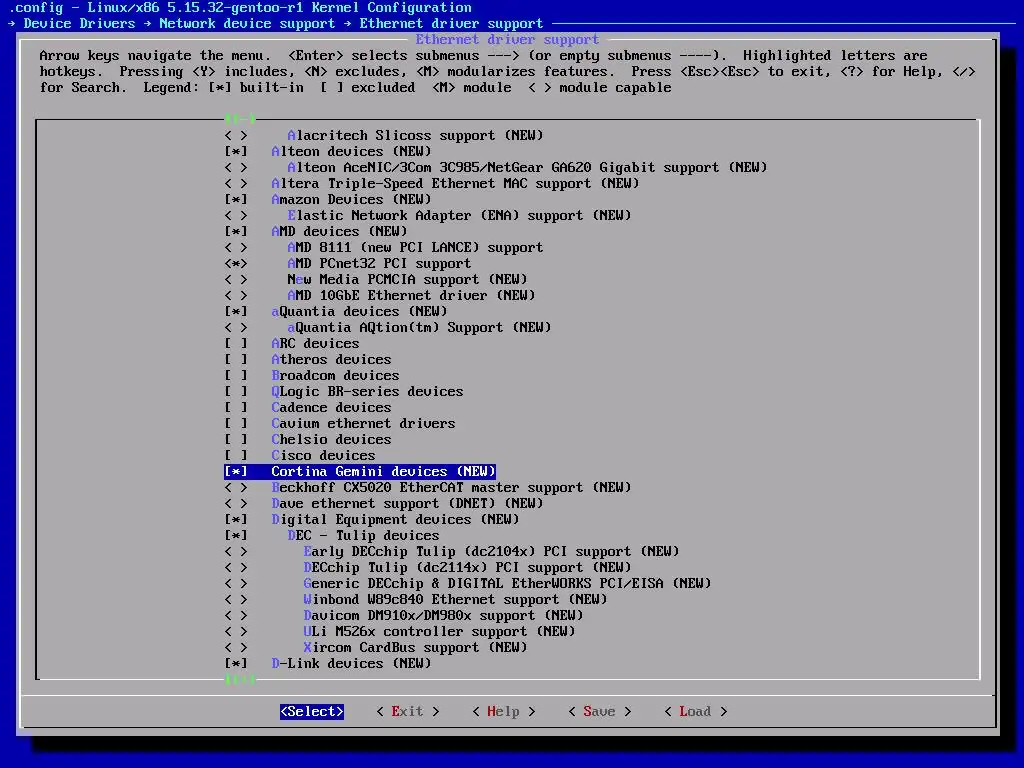The image size is (1024, 768).
Task: Set ULi M526x controller module state
Action: pos(236,632)
